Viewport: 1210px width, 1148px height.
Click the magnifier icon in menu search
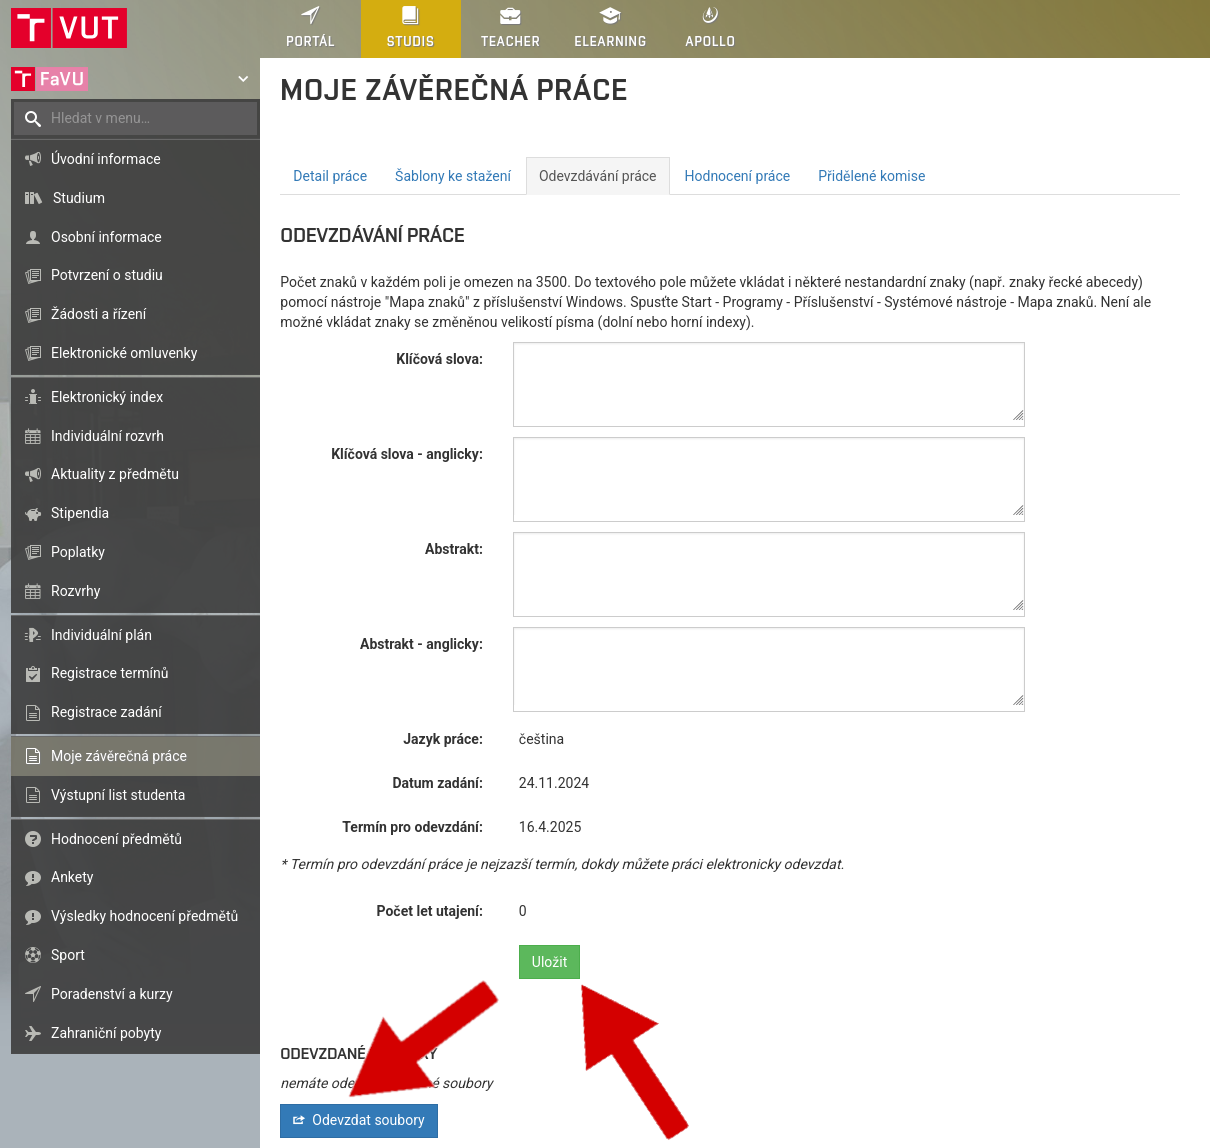click(x=33, y=118)
